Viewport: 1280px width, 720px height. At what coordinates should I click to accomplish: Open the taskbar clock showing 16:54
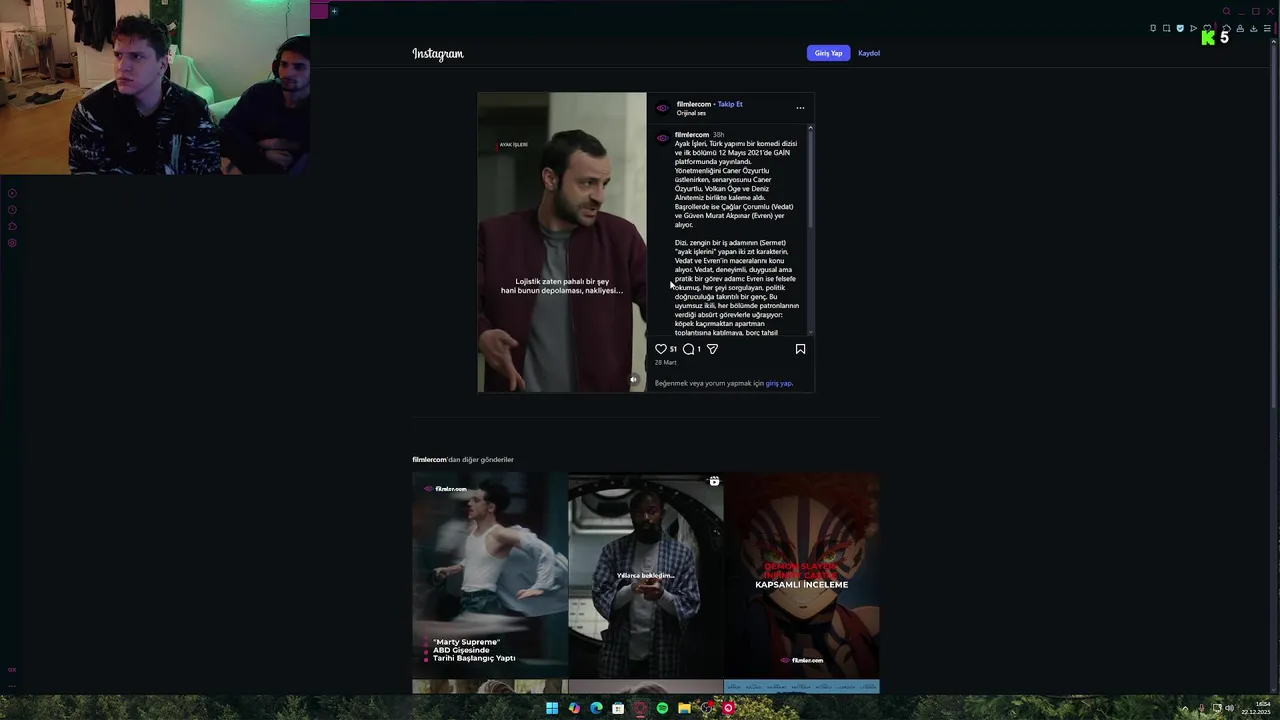(x=1256, y=708)
